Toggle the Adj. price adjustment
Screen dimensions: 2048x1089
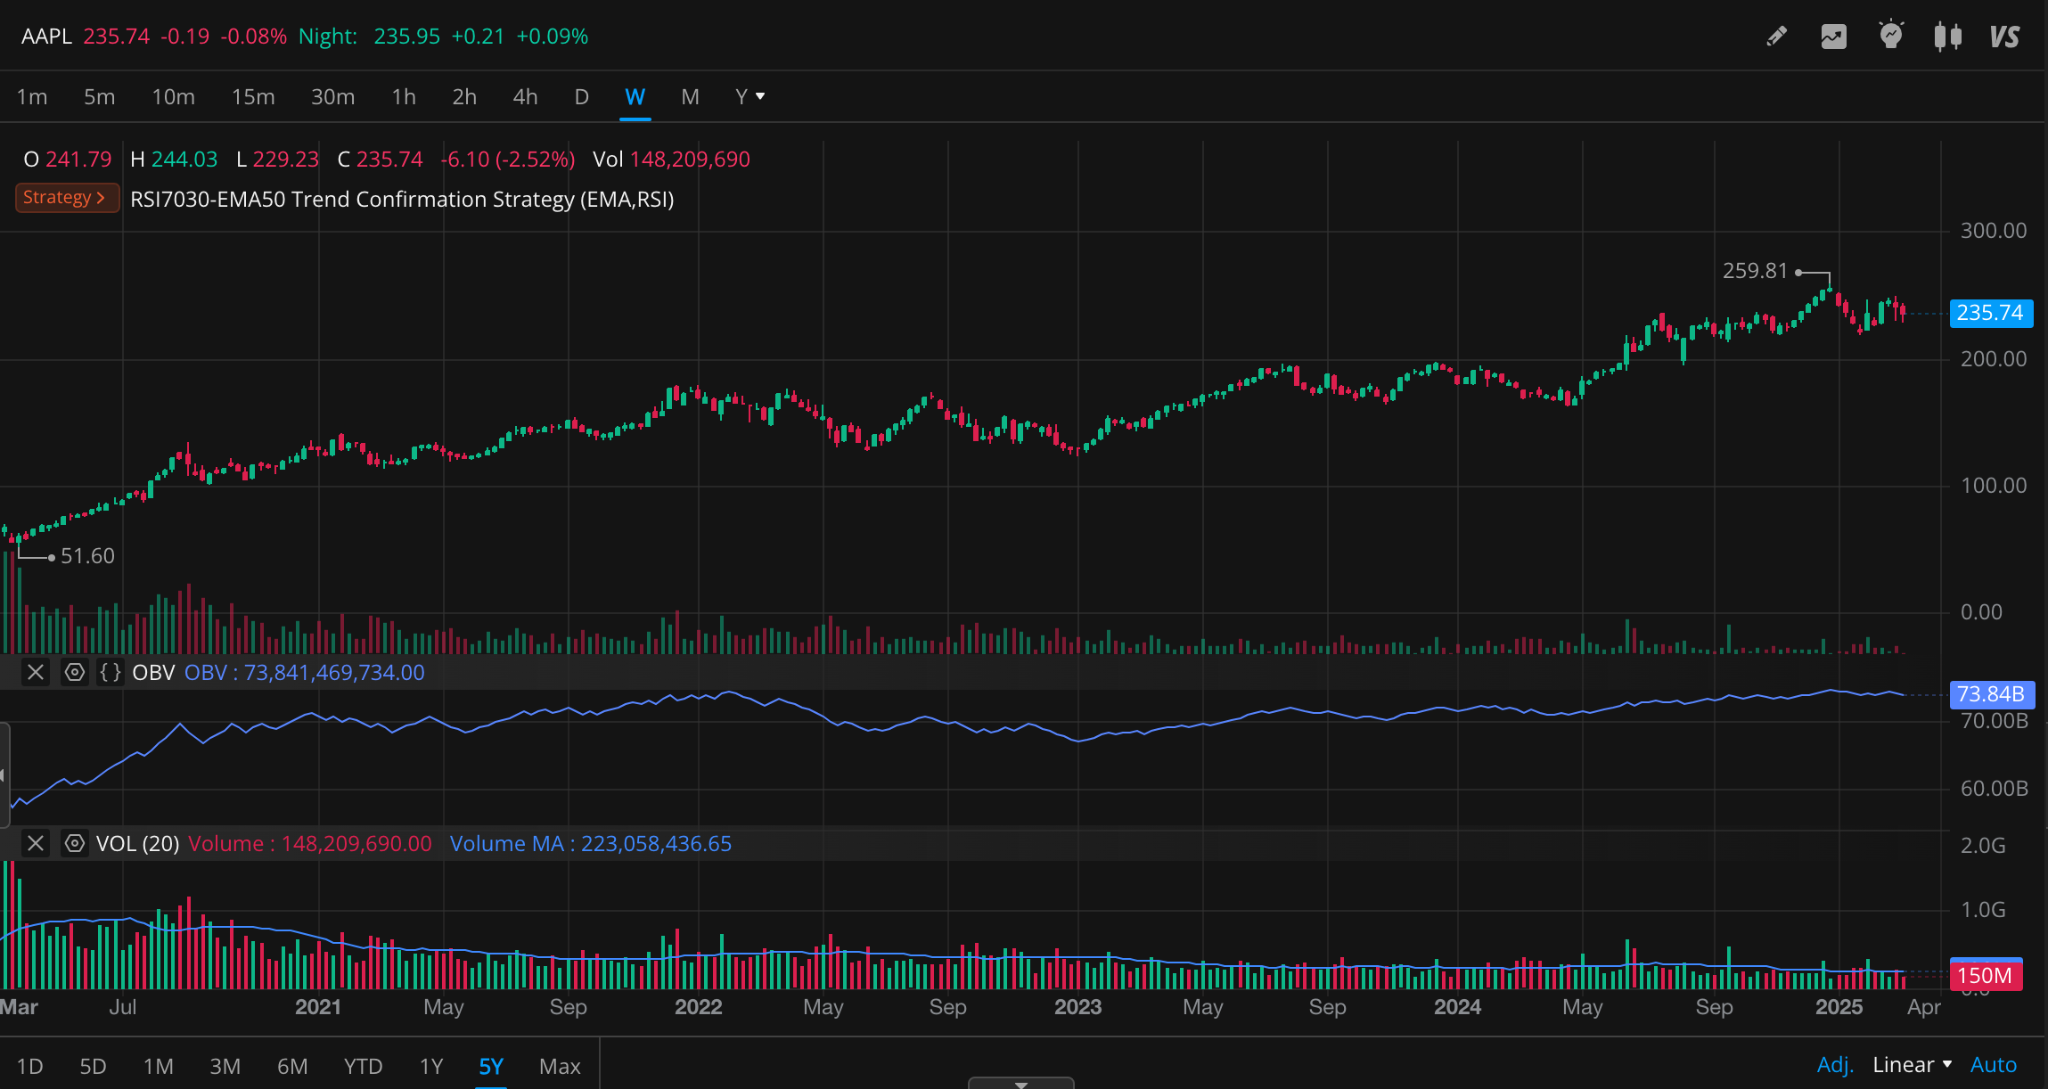coord(1834,1065)
